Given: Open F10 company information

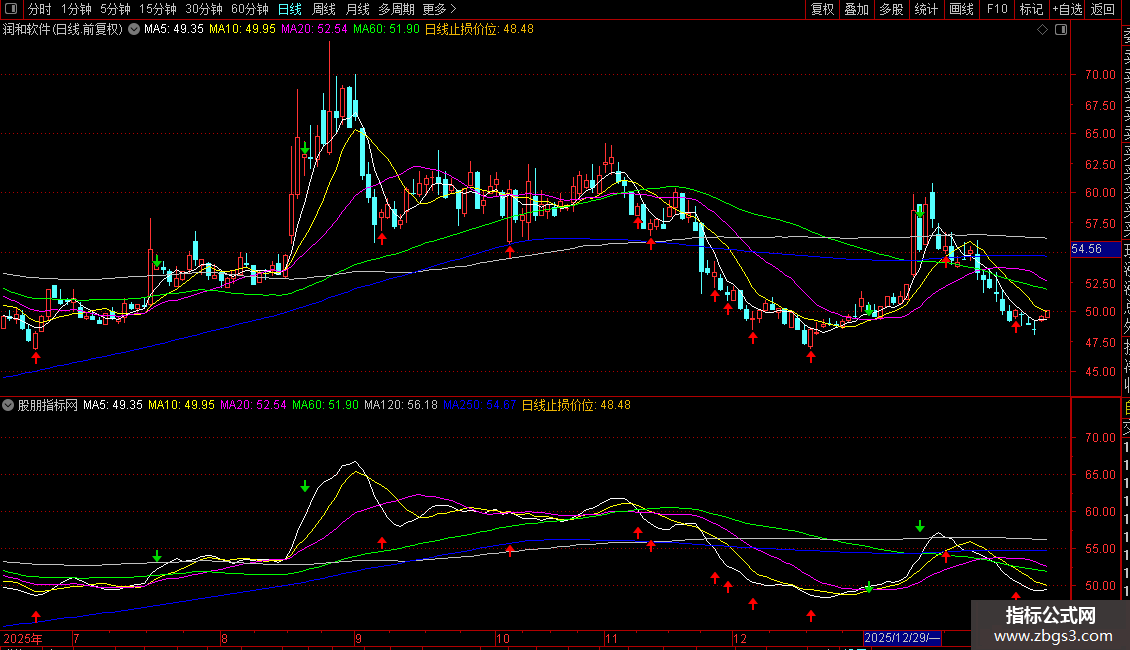Looking at the screenshot, I should (996, 9).
